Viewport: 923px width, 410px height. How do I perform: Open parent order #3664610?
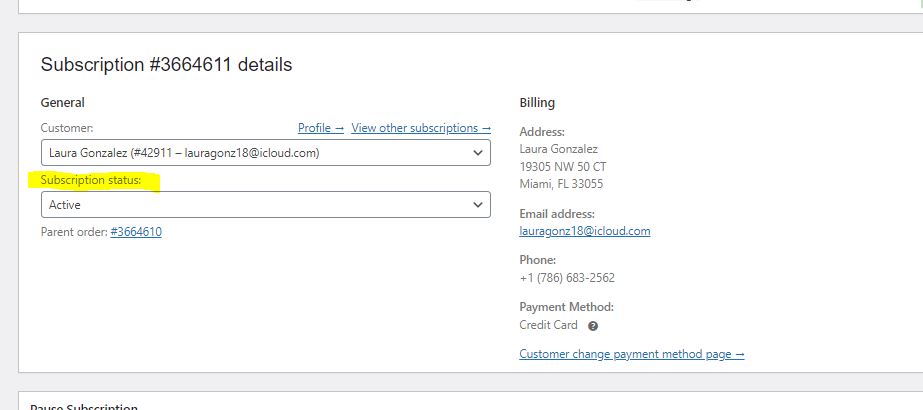coord(136,232)
